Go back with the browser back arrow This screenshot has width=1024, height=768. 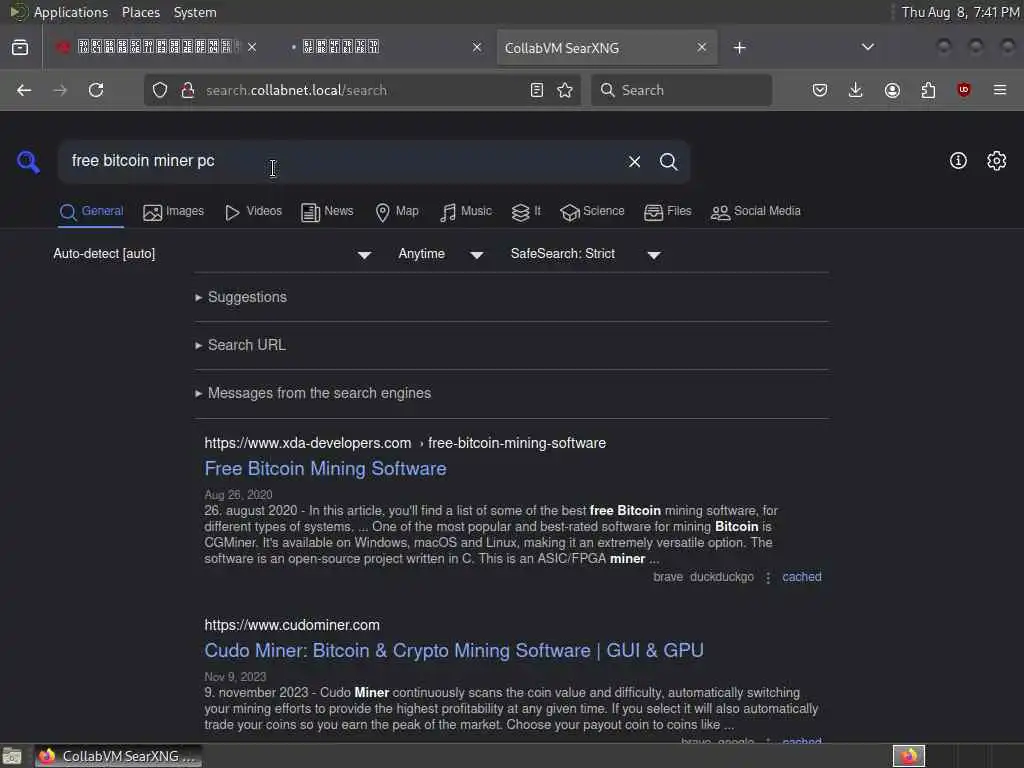pyautogui.click(x=24, y=90)
